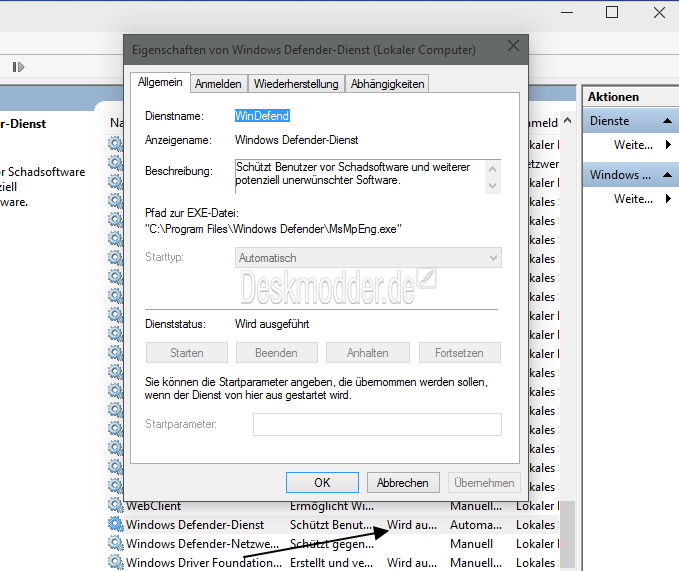Click the OK button
The width and height of the screenshot is (679, 571).
click(x=322, y=482)
